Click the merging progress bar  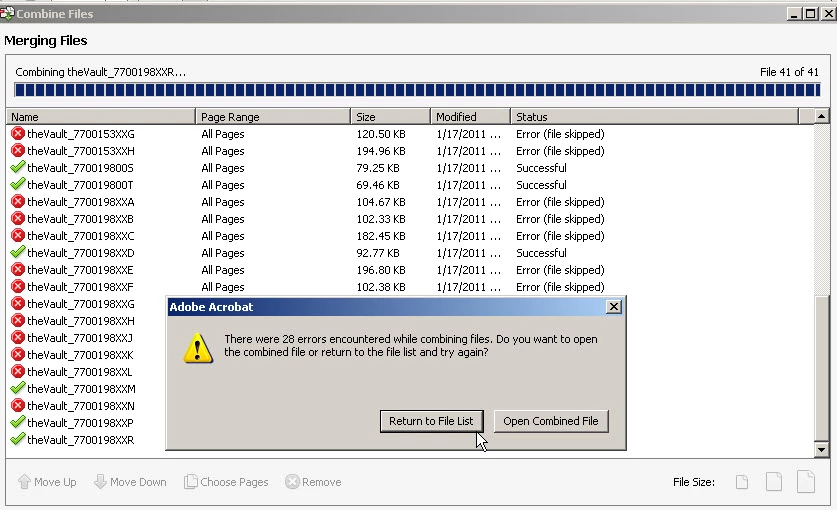[x=417, y=90]
